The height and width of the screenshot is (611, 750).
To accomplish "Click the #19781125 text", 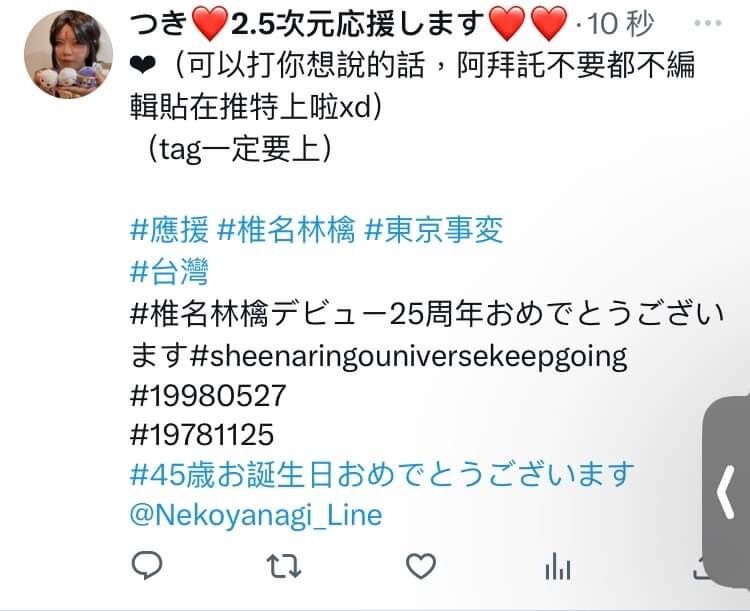I will coord(202,434).
